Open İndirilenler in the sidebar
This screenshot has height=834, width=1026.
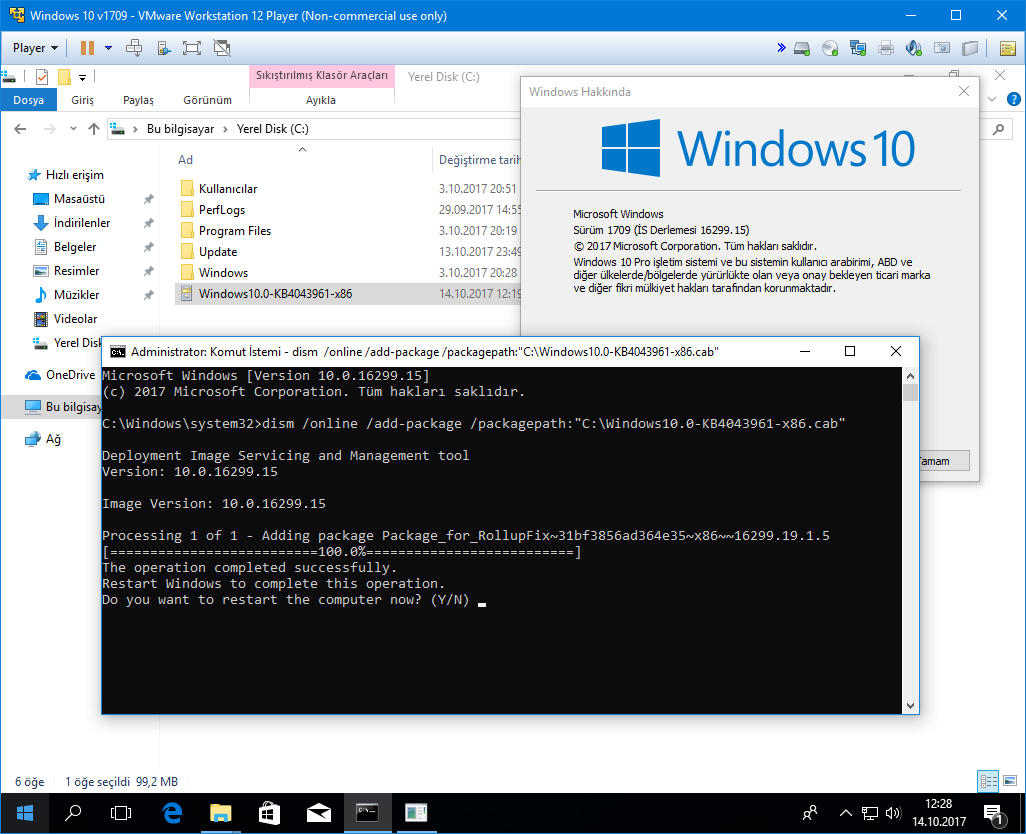point(82,223)
